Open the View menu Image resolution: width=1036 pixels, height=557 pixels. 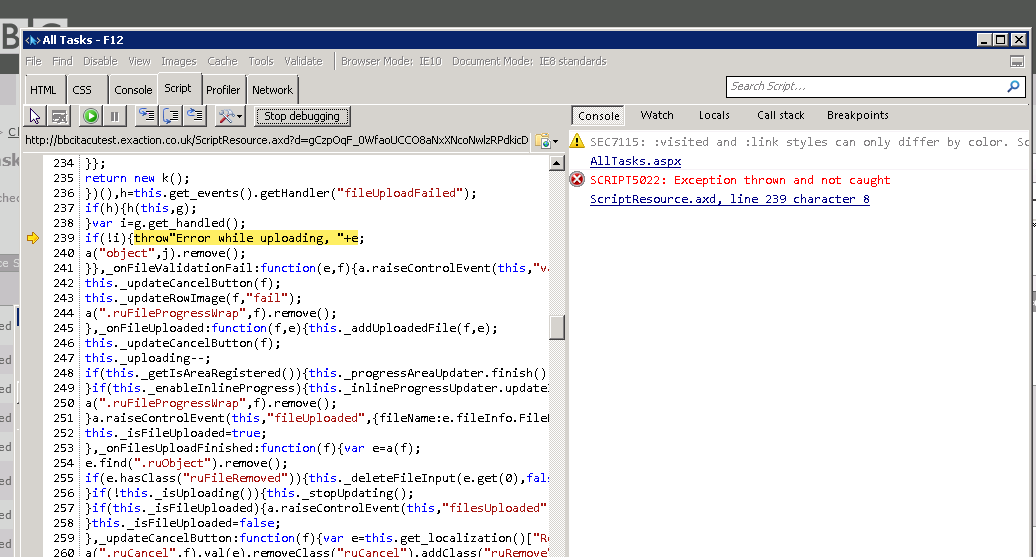(x=139, y=61)
